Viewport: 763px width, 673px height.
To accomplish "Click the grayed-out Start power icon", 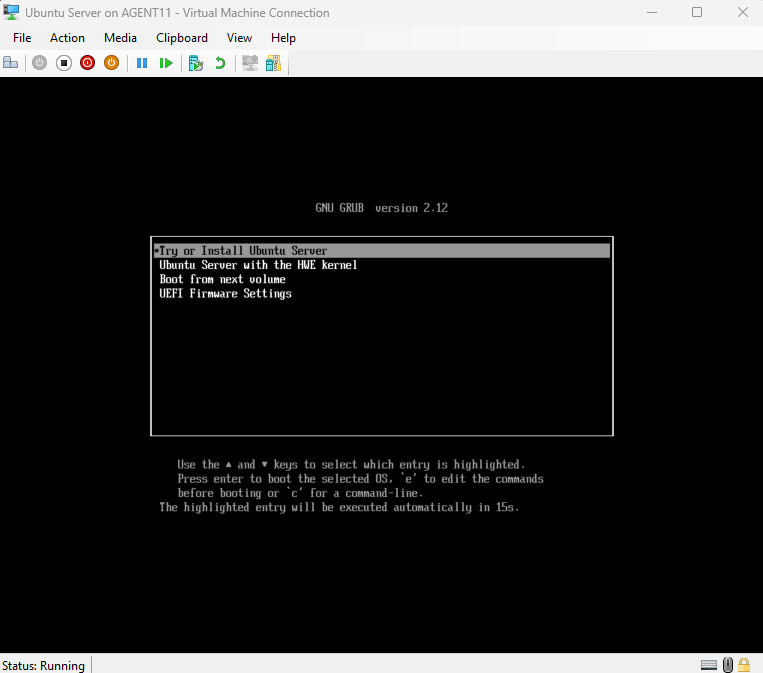I will pos(39,63).
